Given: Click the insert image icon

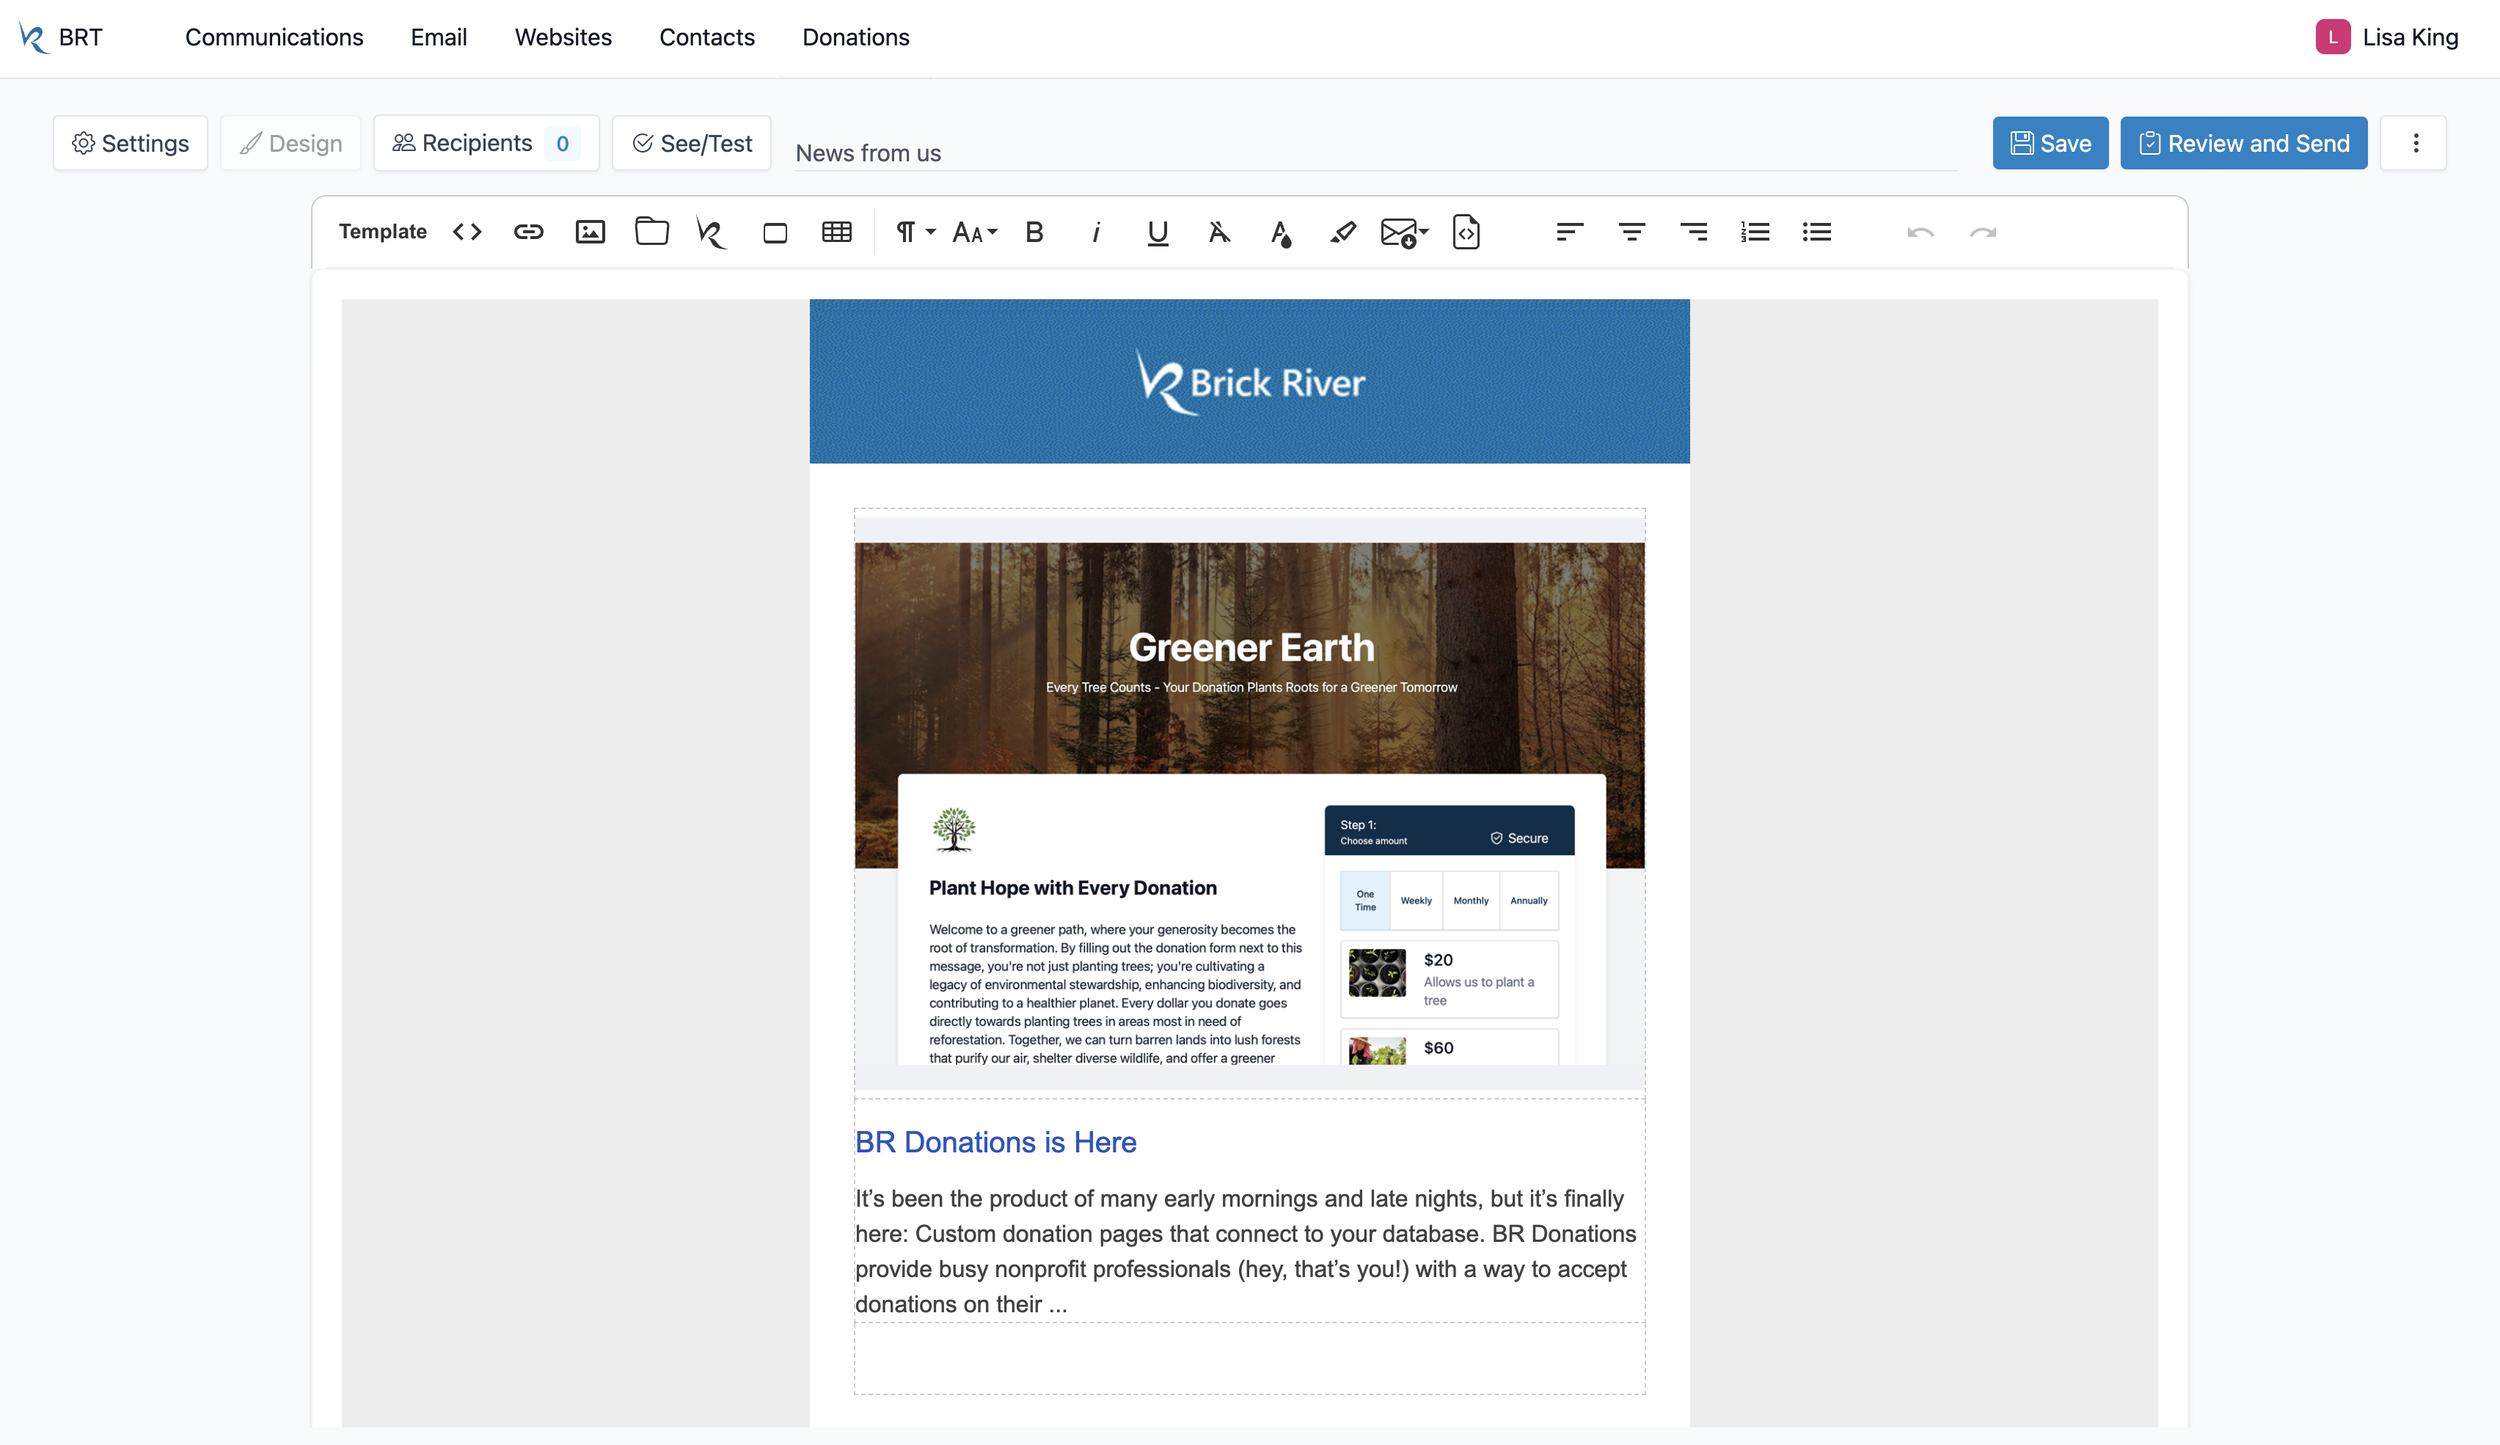Looking at the screenshot, I should point(590,232).
